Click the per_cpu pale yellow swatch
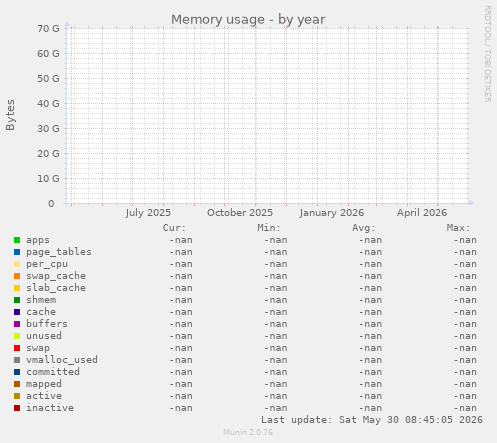This screenshot has height=443, width=497. click(17, 264)
